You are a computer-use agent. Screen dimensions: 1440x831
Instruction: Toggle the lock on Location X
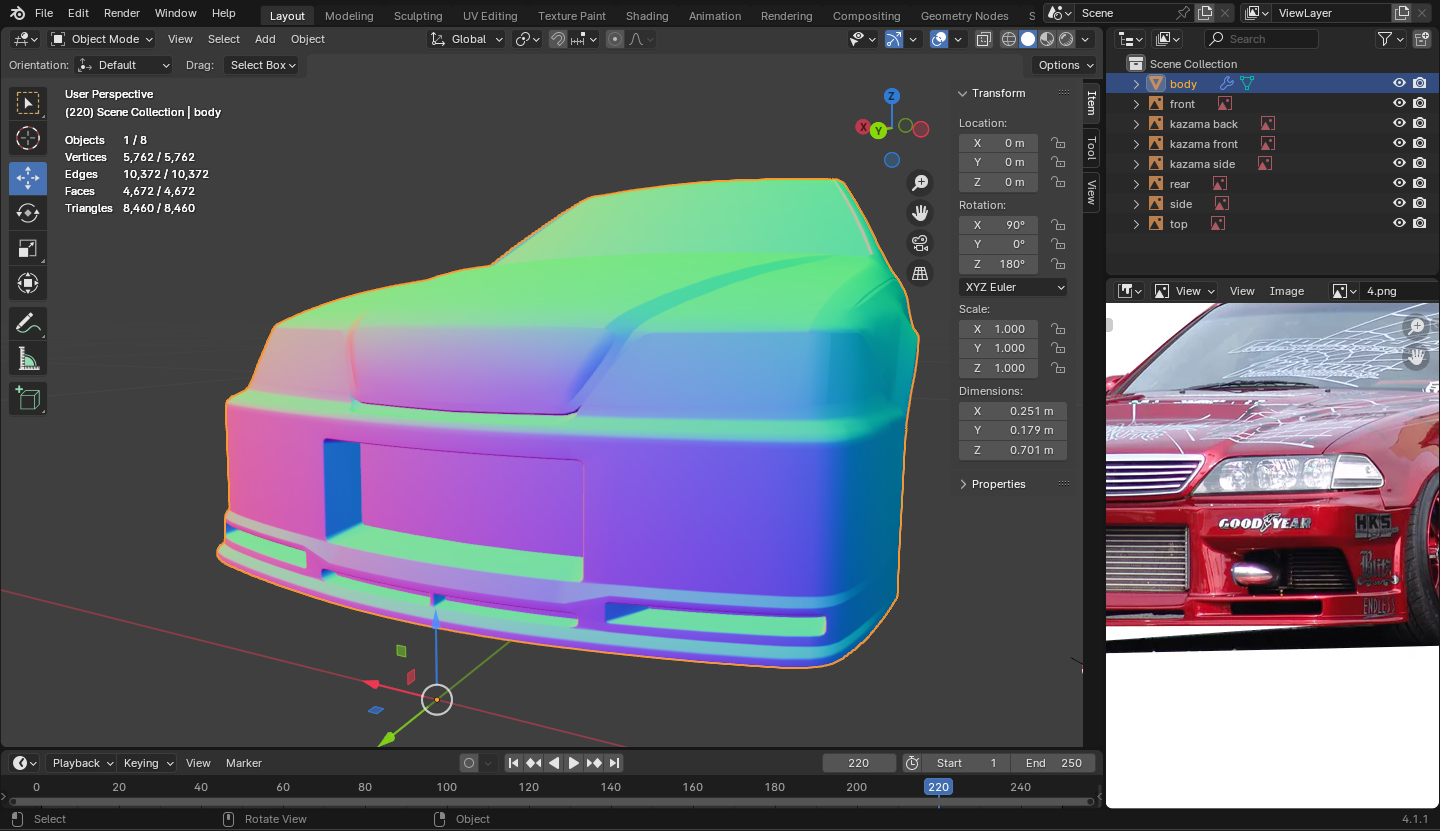pos(1057,143)
